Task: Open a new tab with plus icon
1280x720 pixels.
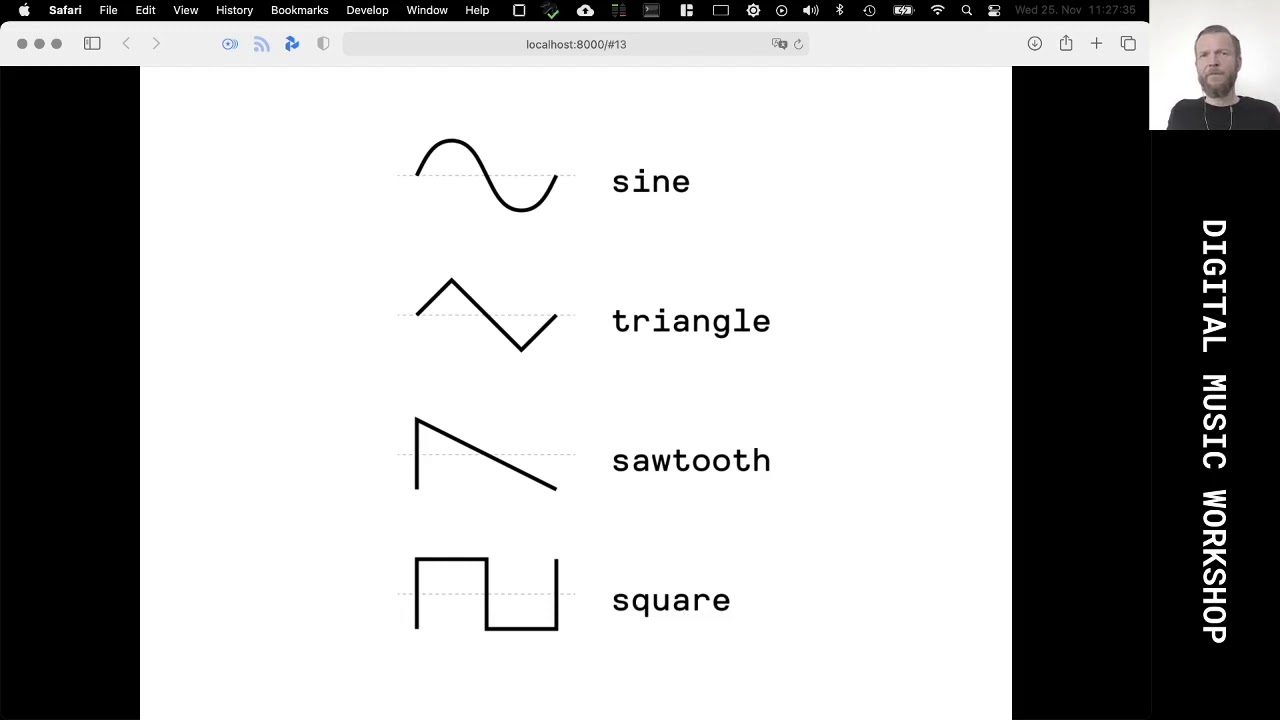Action: click(1096, 44)
